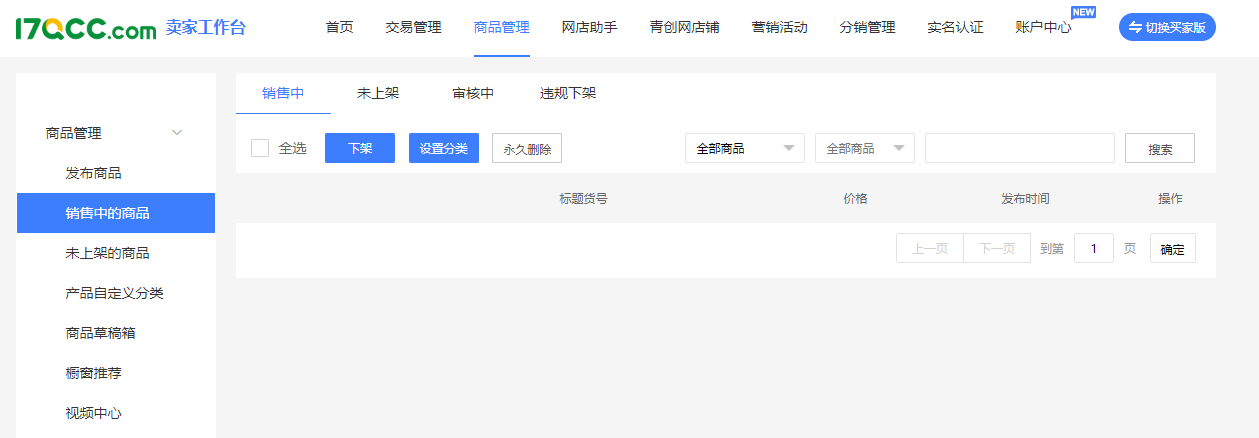Open the first 全部商品 dropdown
Image resolution: width=1259 pixels, height=438 pixels.
pyautogui.click(x=744, y=148)
